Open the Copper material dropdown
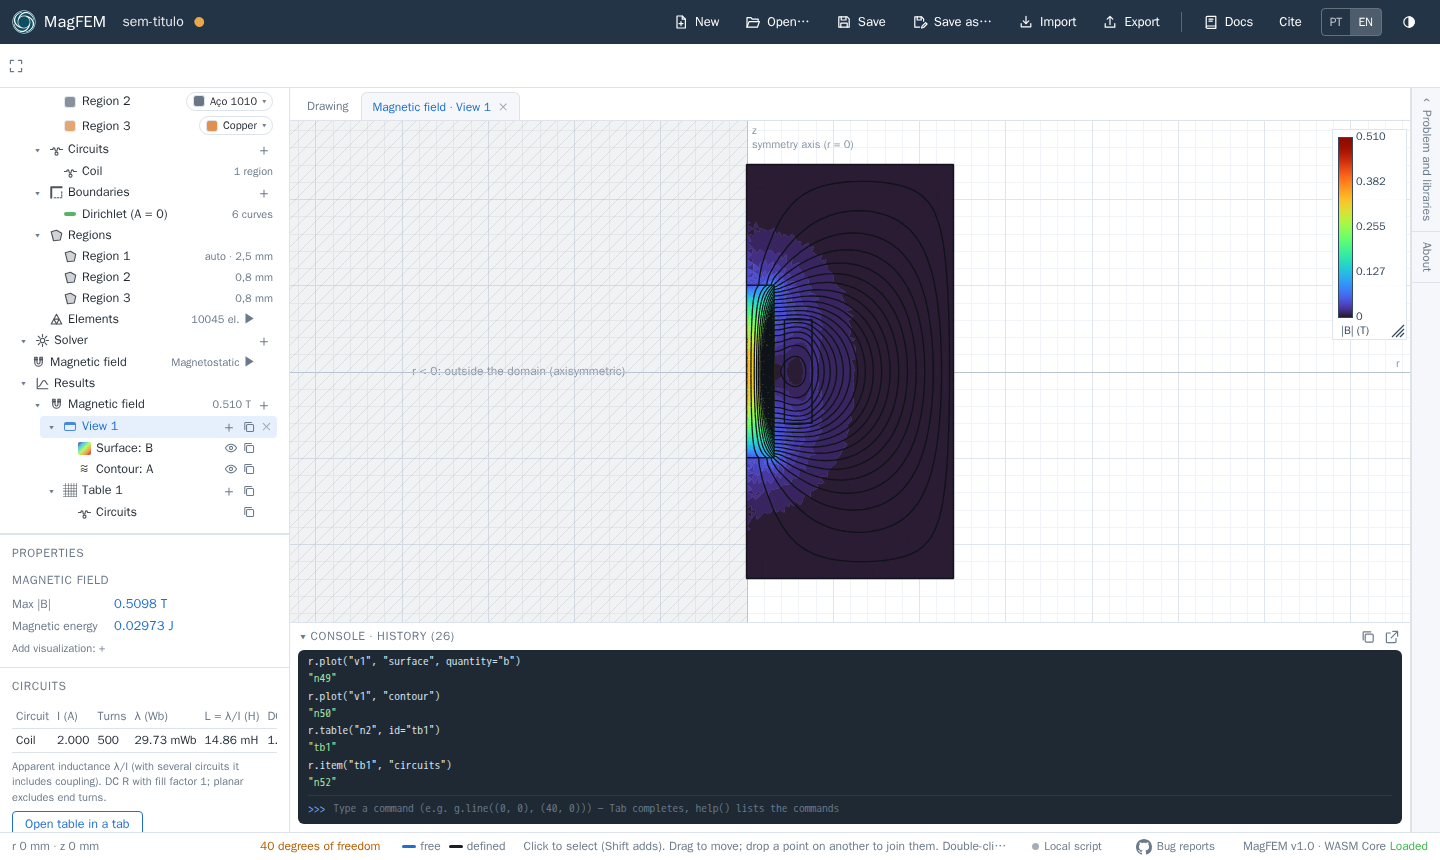 [x=236, y=125]
